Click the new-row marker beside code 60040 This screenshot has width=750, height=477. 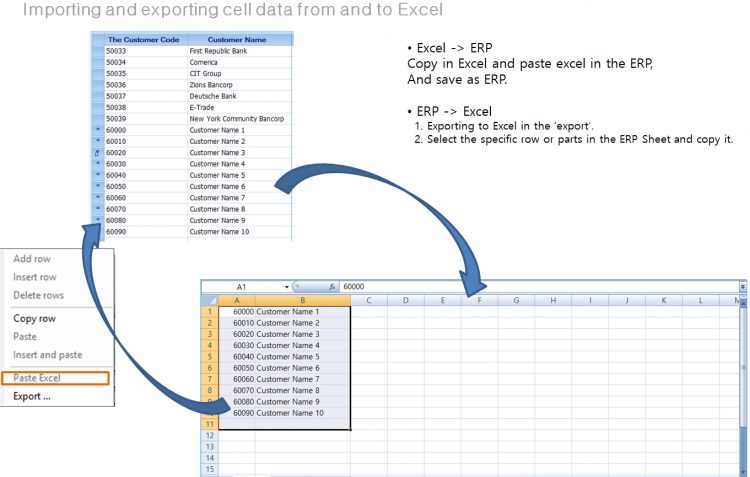(98, 175)
